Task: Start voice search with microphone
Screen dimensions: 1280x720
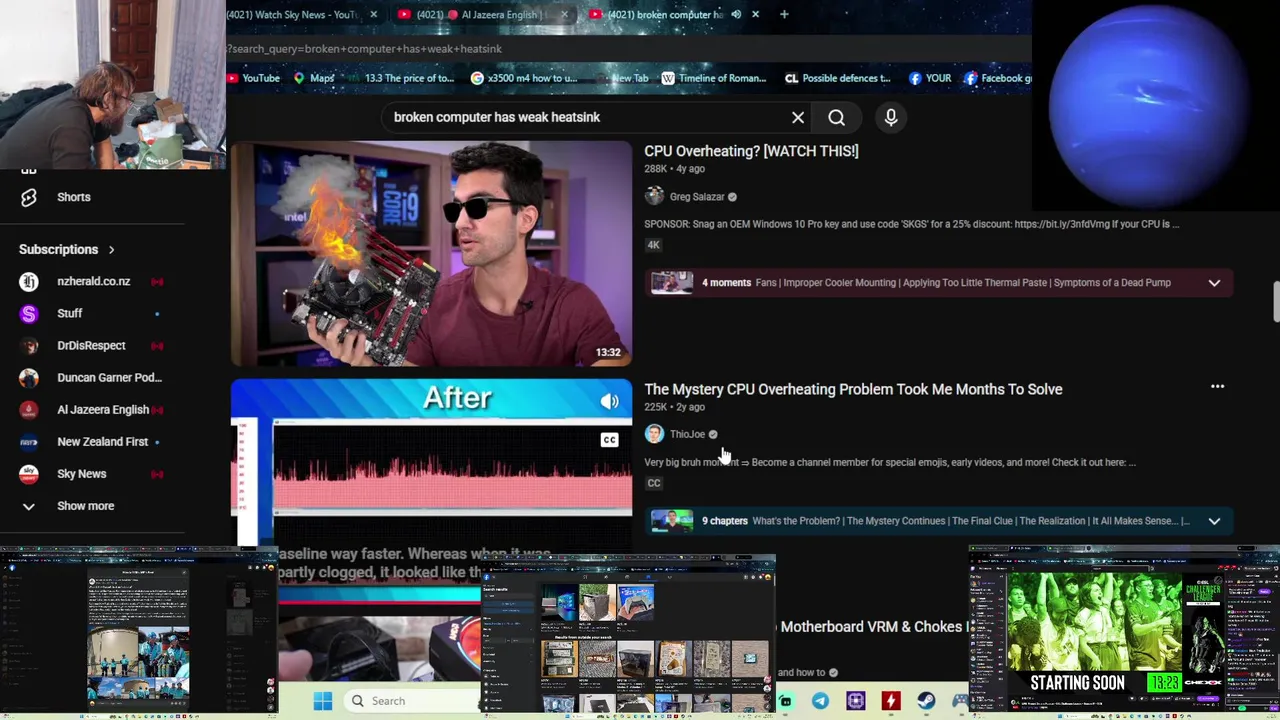Action: point(891,117)
